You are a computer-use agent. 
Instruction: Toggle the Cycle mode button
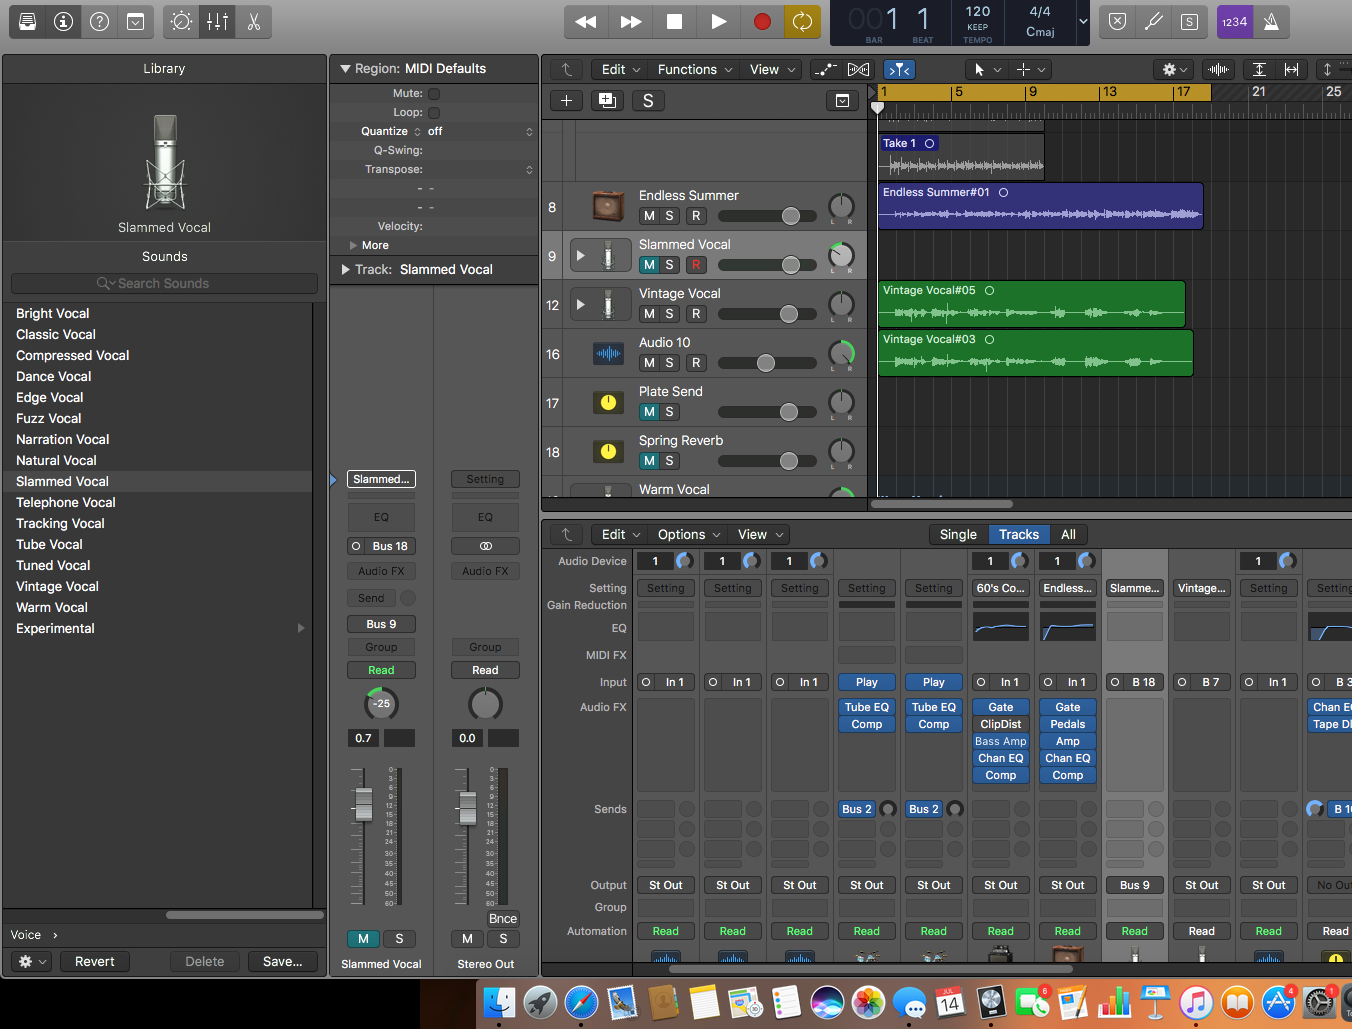tap(802, 22)
